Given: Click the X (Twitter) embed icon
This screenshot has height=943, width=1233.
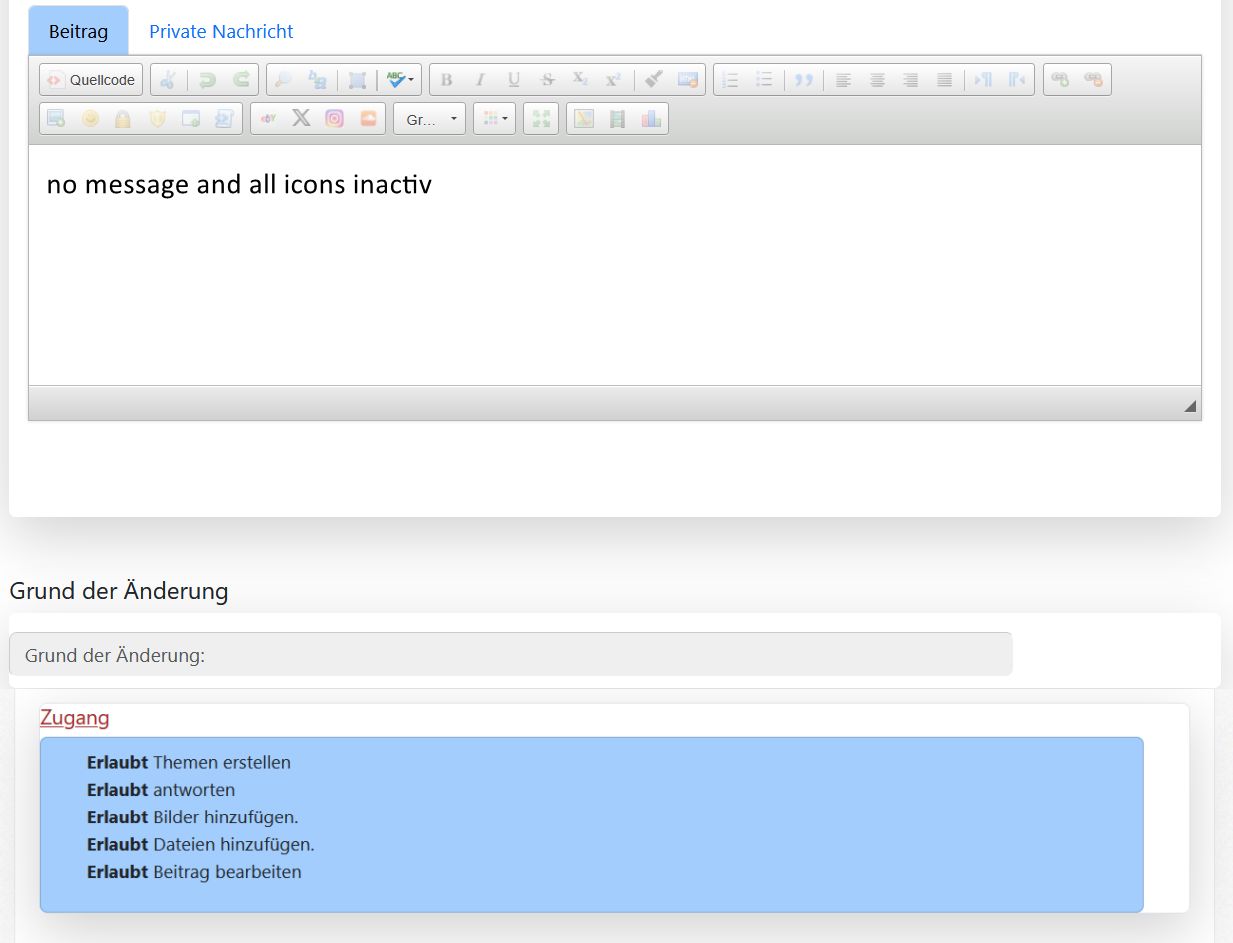Looking at the screenshot, I should pyautogui.click(x=301, y=119).
